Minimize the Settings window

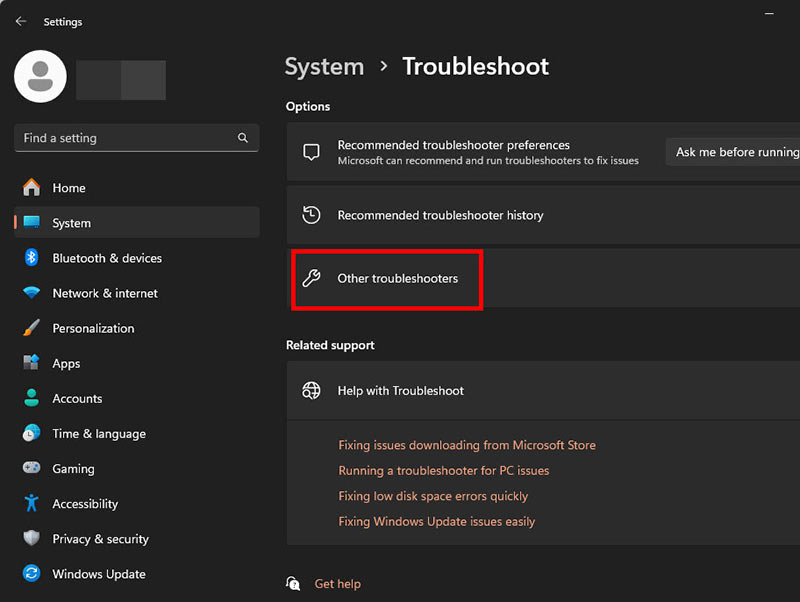point(769,14)
